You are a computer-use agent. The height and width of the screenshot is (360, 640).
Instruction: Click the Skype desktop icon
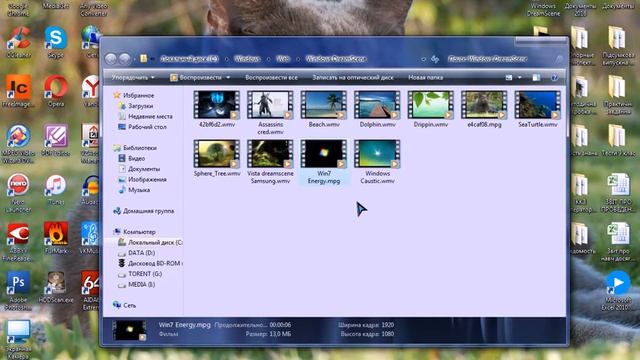click(x=56, y=42)
